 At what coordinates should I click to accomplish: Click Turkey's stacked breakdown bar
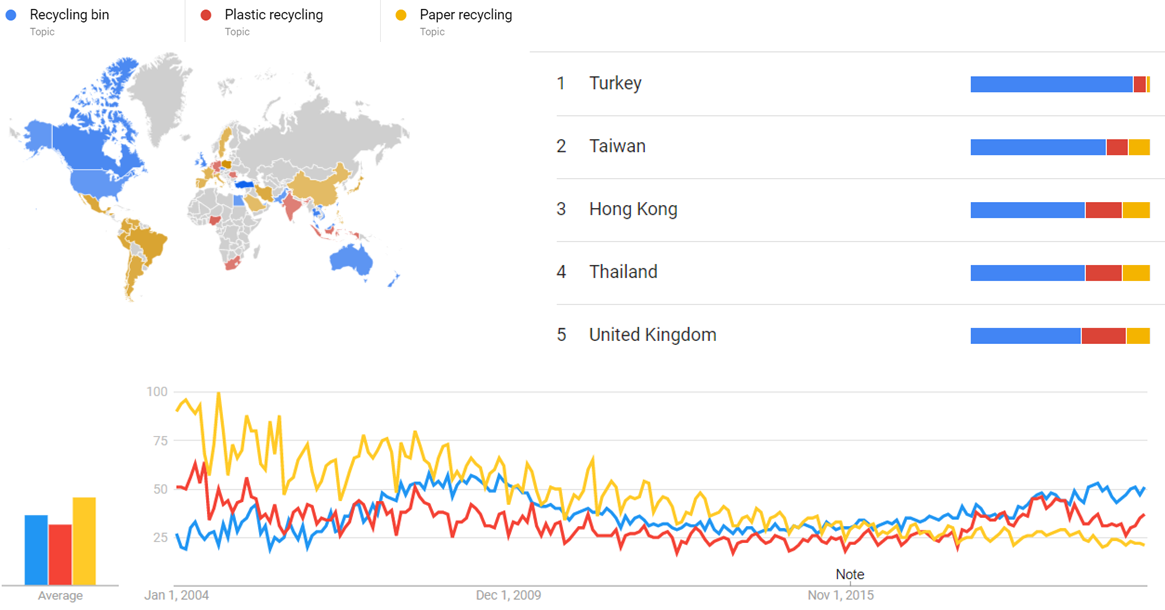click(x=1060, y=84)
